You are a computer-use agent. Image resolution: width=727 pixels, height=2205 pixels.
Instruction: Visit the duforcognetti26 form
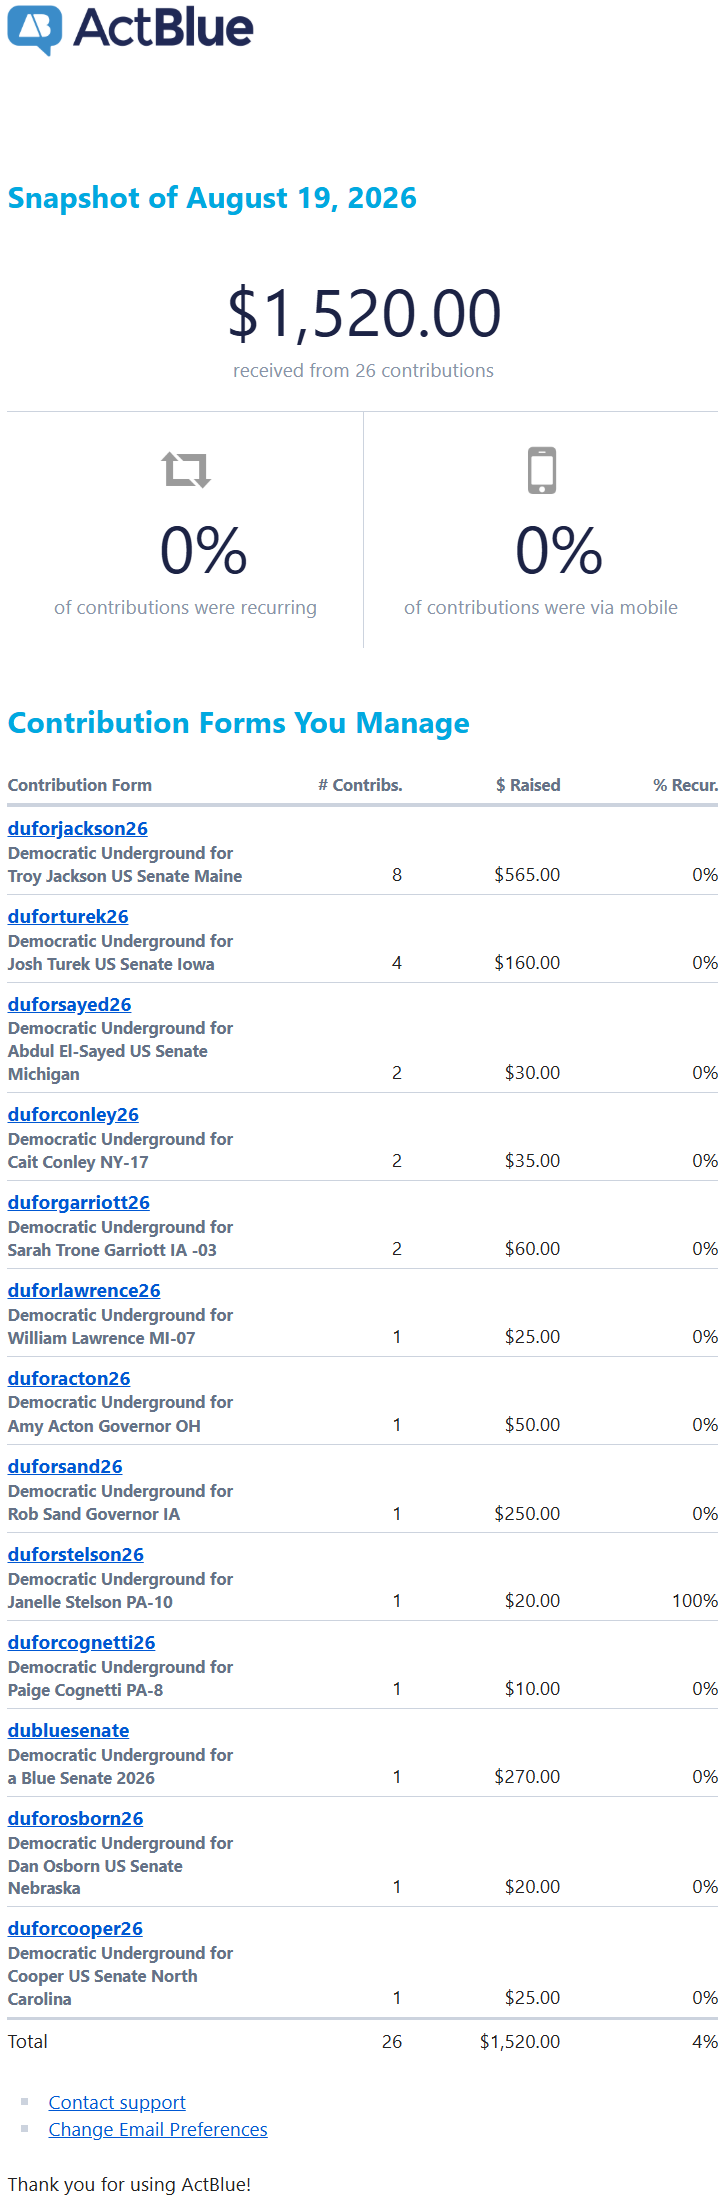coord(82,1642)
